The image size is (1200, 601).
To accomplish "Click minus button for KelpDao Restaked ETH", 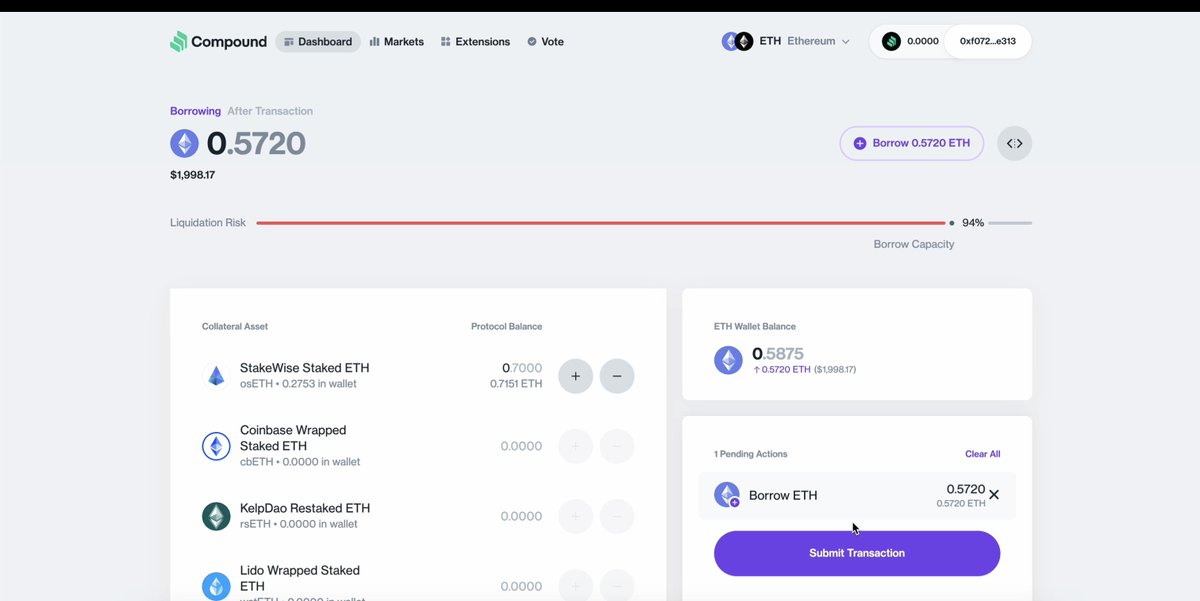I will (617, 516).
